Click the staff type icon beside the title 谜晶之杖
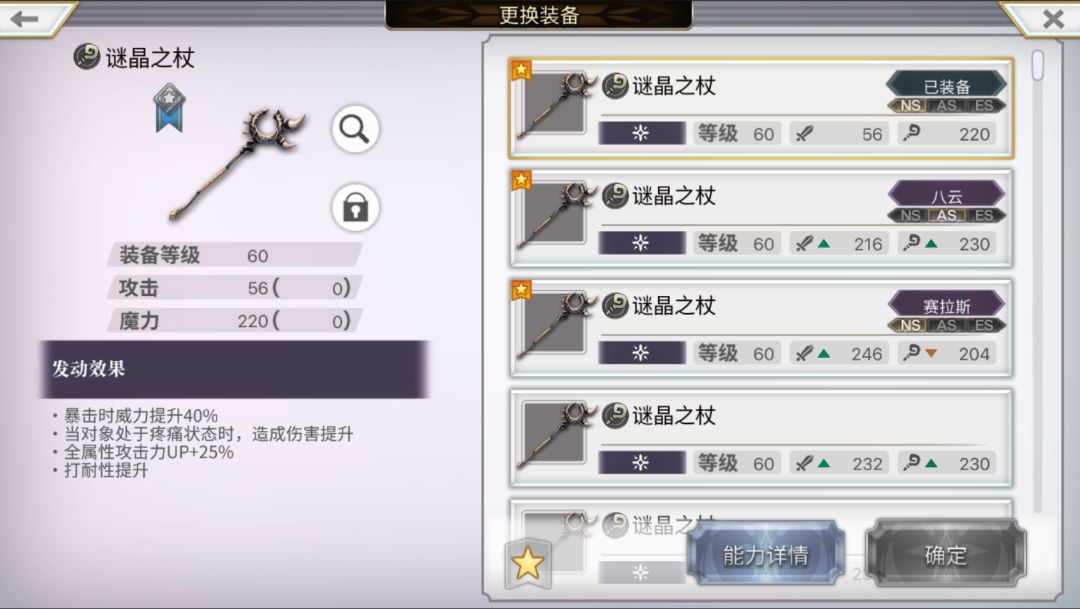This screenshot has width=1080, height=609. tap(87, 56)
